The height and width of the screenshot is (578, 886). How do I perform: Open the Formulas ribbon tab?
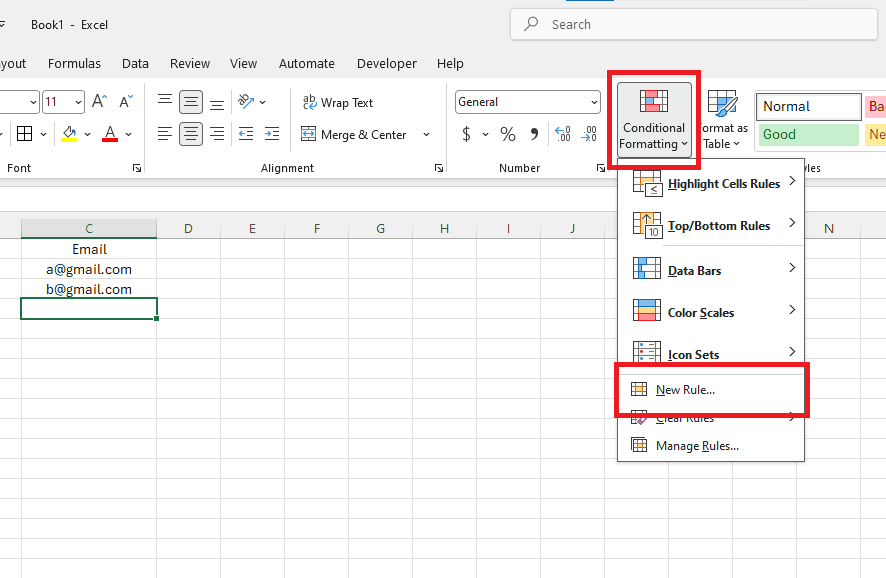coord(74,63)
